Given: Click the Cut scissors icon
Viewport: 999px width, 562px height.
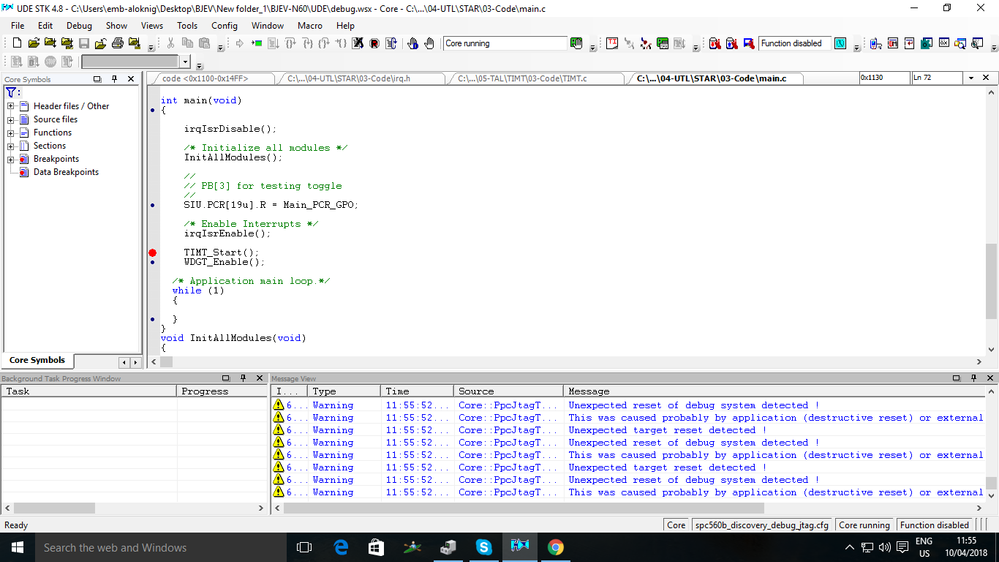Looking at the screenshot, I should [171, 43].
